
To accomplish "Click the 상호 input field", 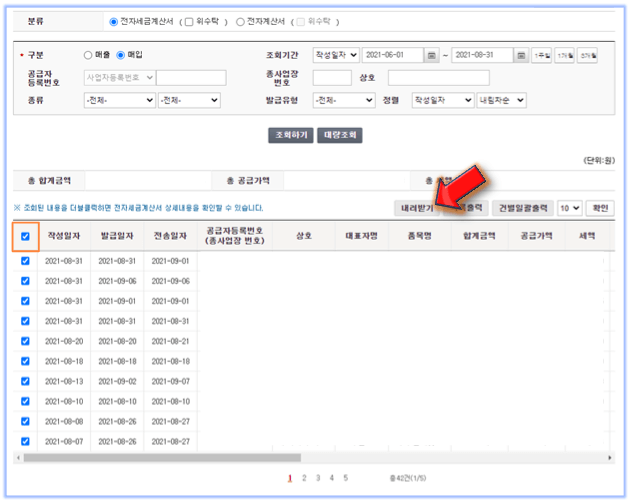I will click(439, 78).
